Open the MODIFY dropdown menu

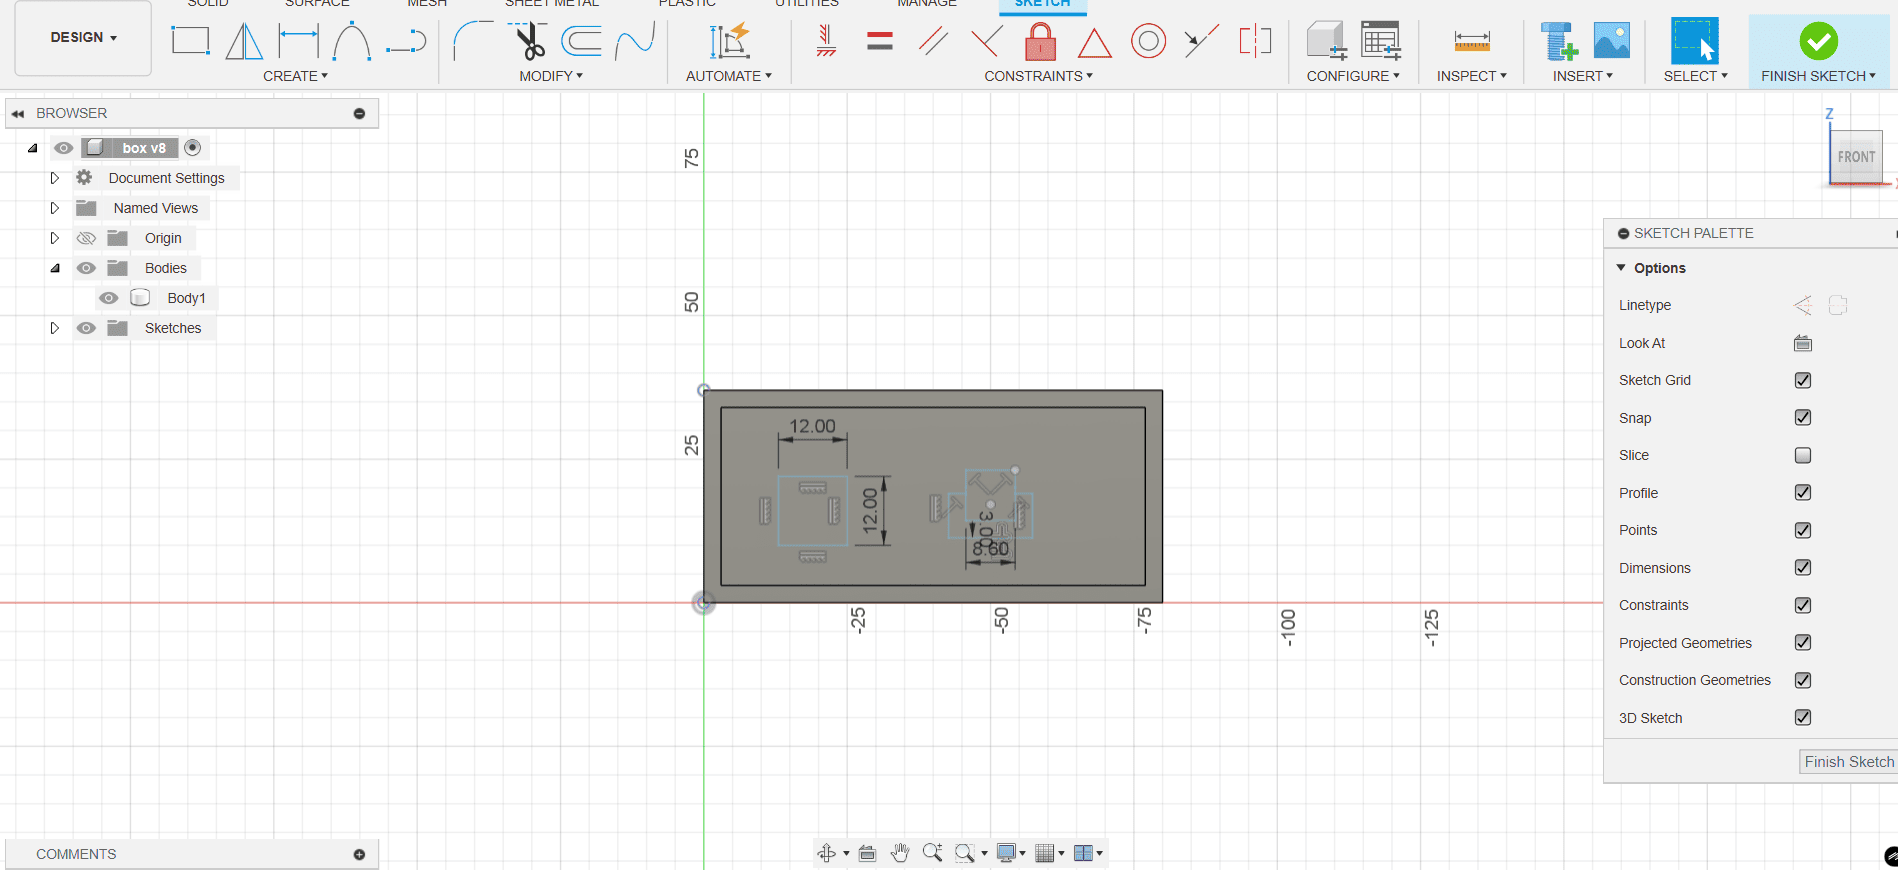pos(551,76)
